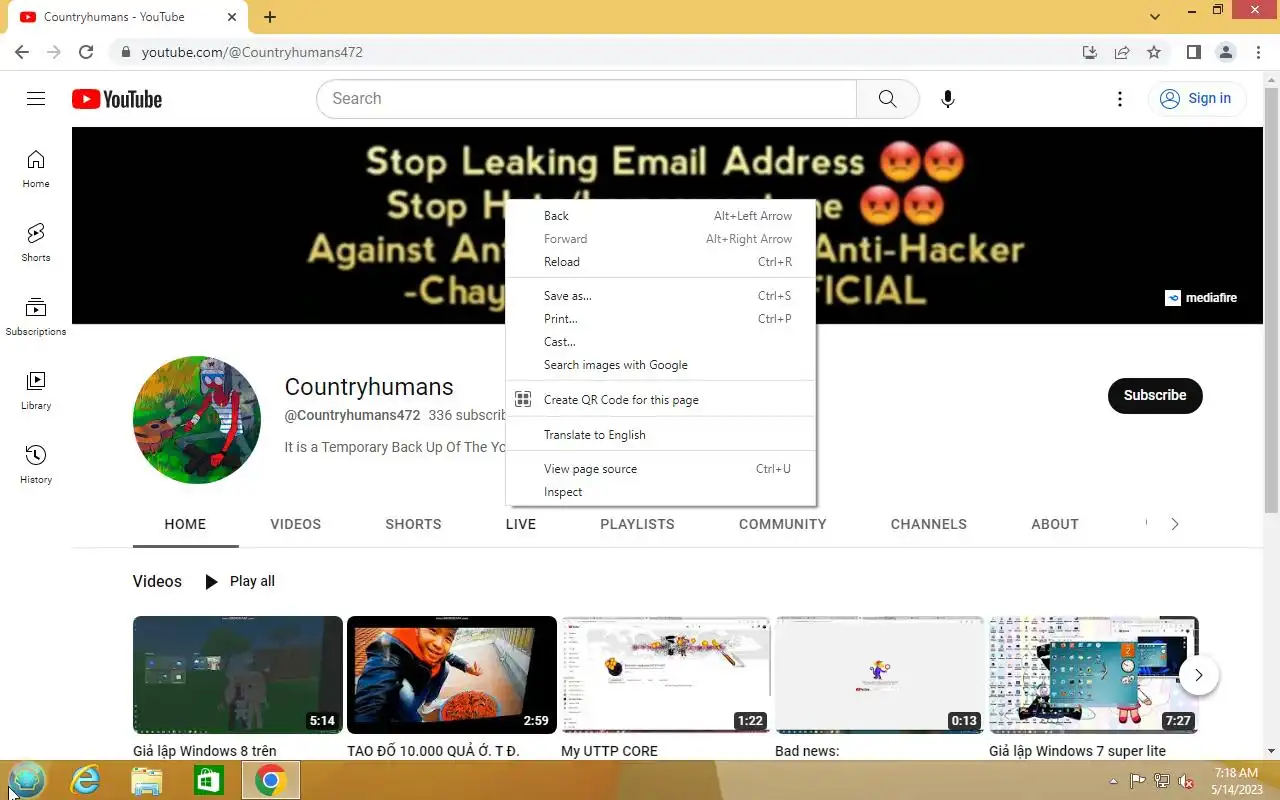The height and width of the screenshot is (800, 1280).
Task: Start voice search with the microphone icon
Action: [948, 98]
